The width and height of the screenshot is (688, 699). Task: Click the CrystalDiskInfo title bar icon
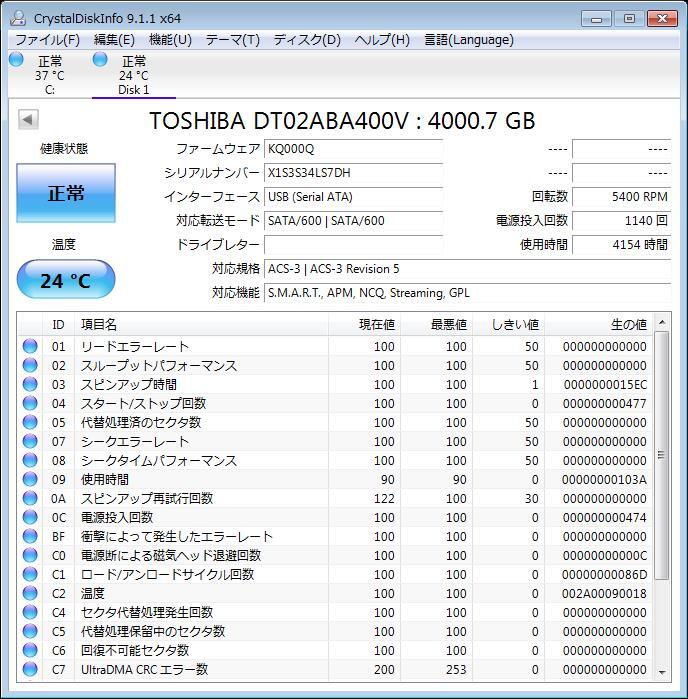[x=18, y=18]
